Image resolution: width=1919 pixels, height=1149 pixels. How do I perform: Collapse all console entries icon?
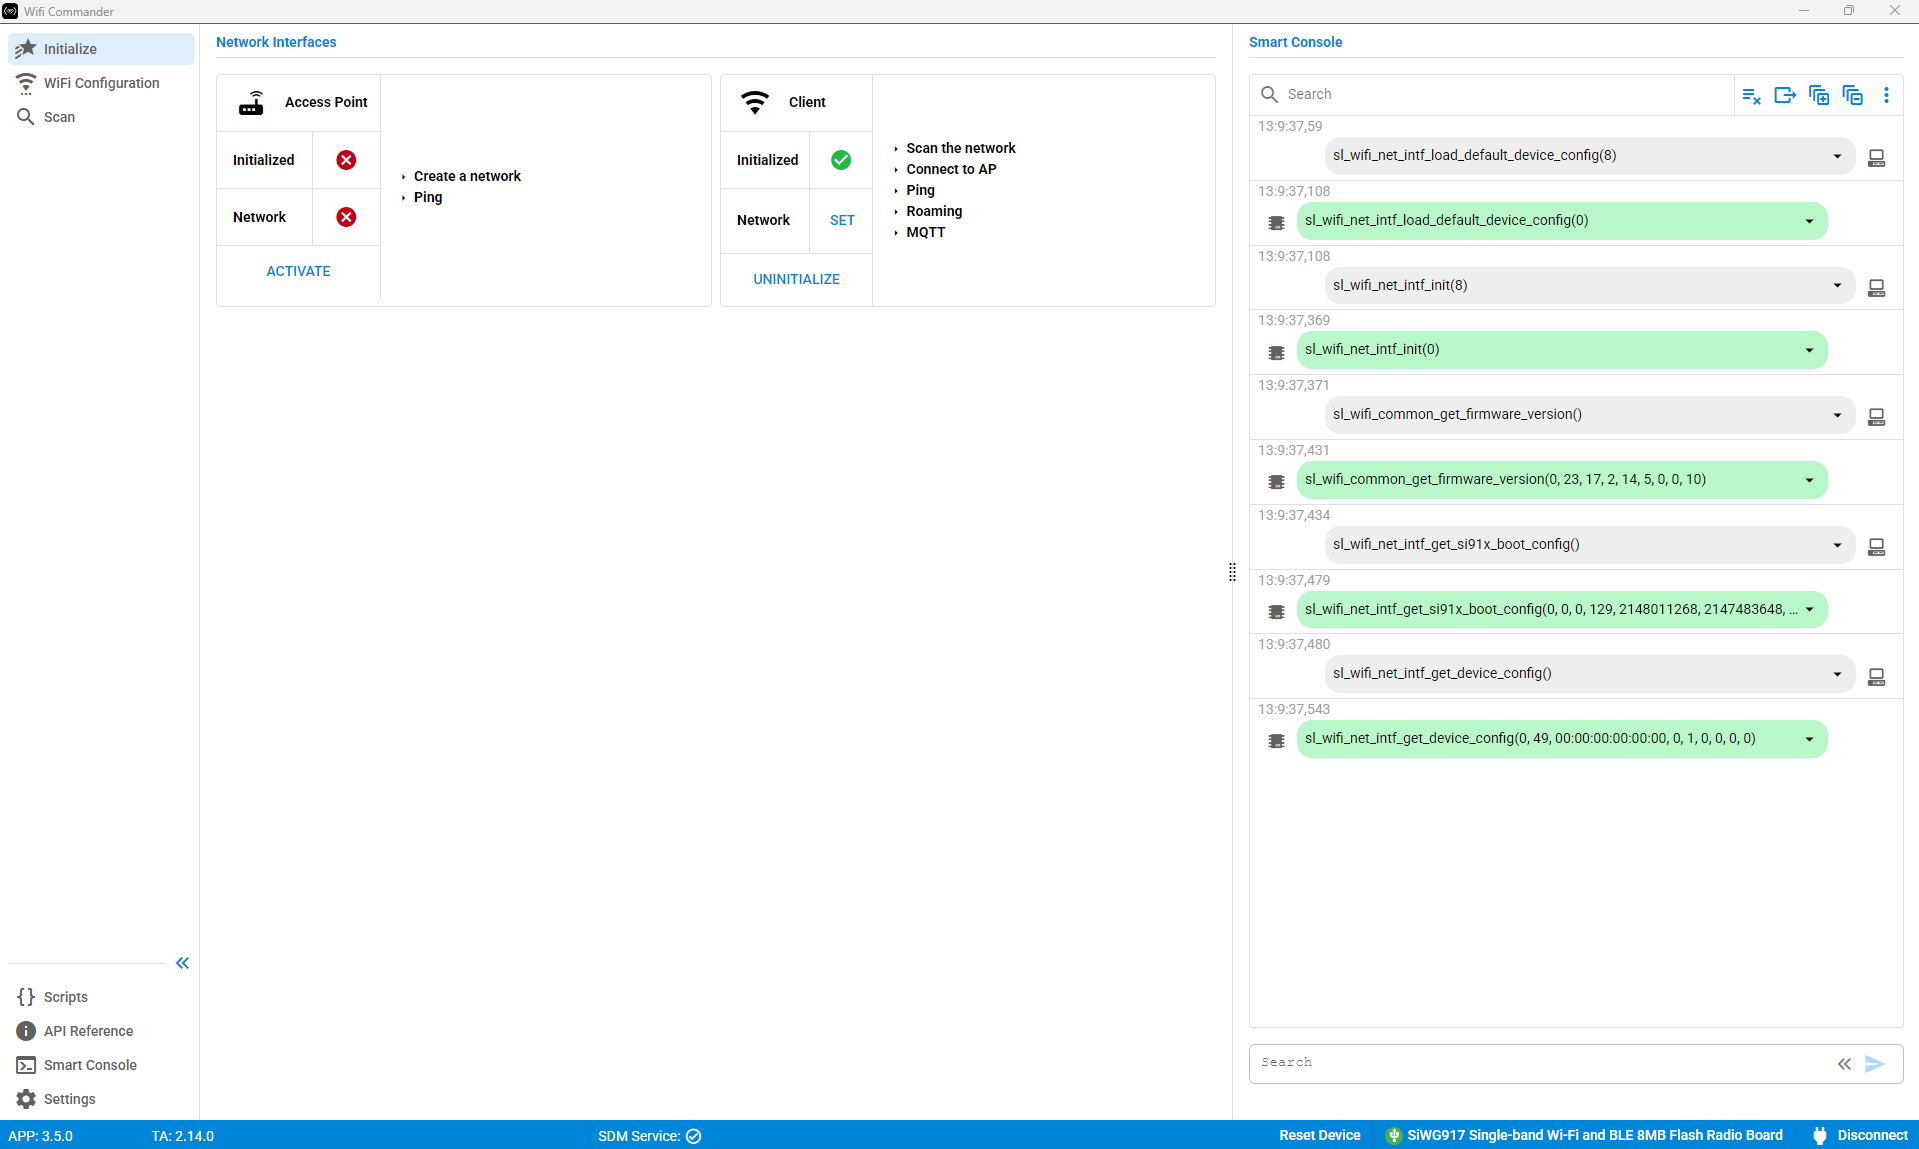click(x=1853, y=95)
